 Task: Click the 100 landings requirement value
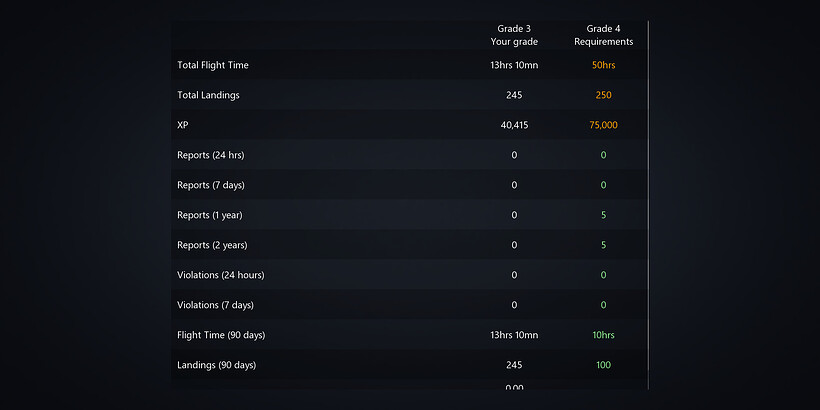click(x=603, y=365)
